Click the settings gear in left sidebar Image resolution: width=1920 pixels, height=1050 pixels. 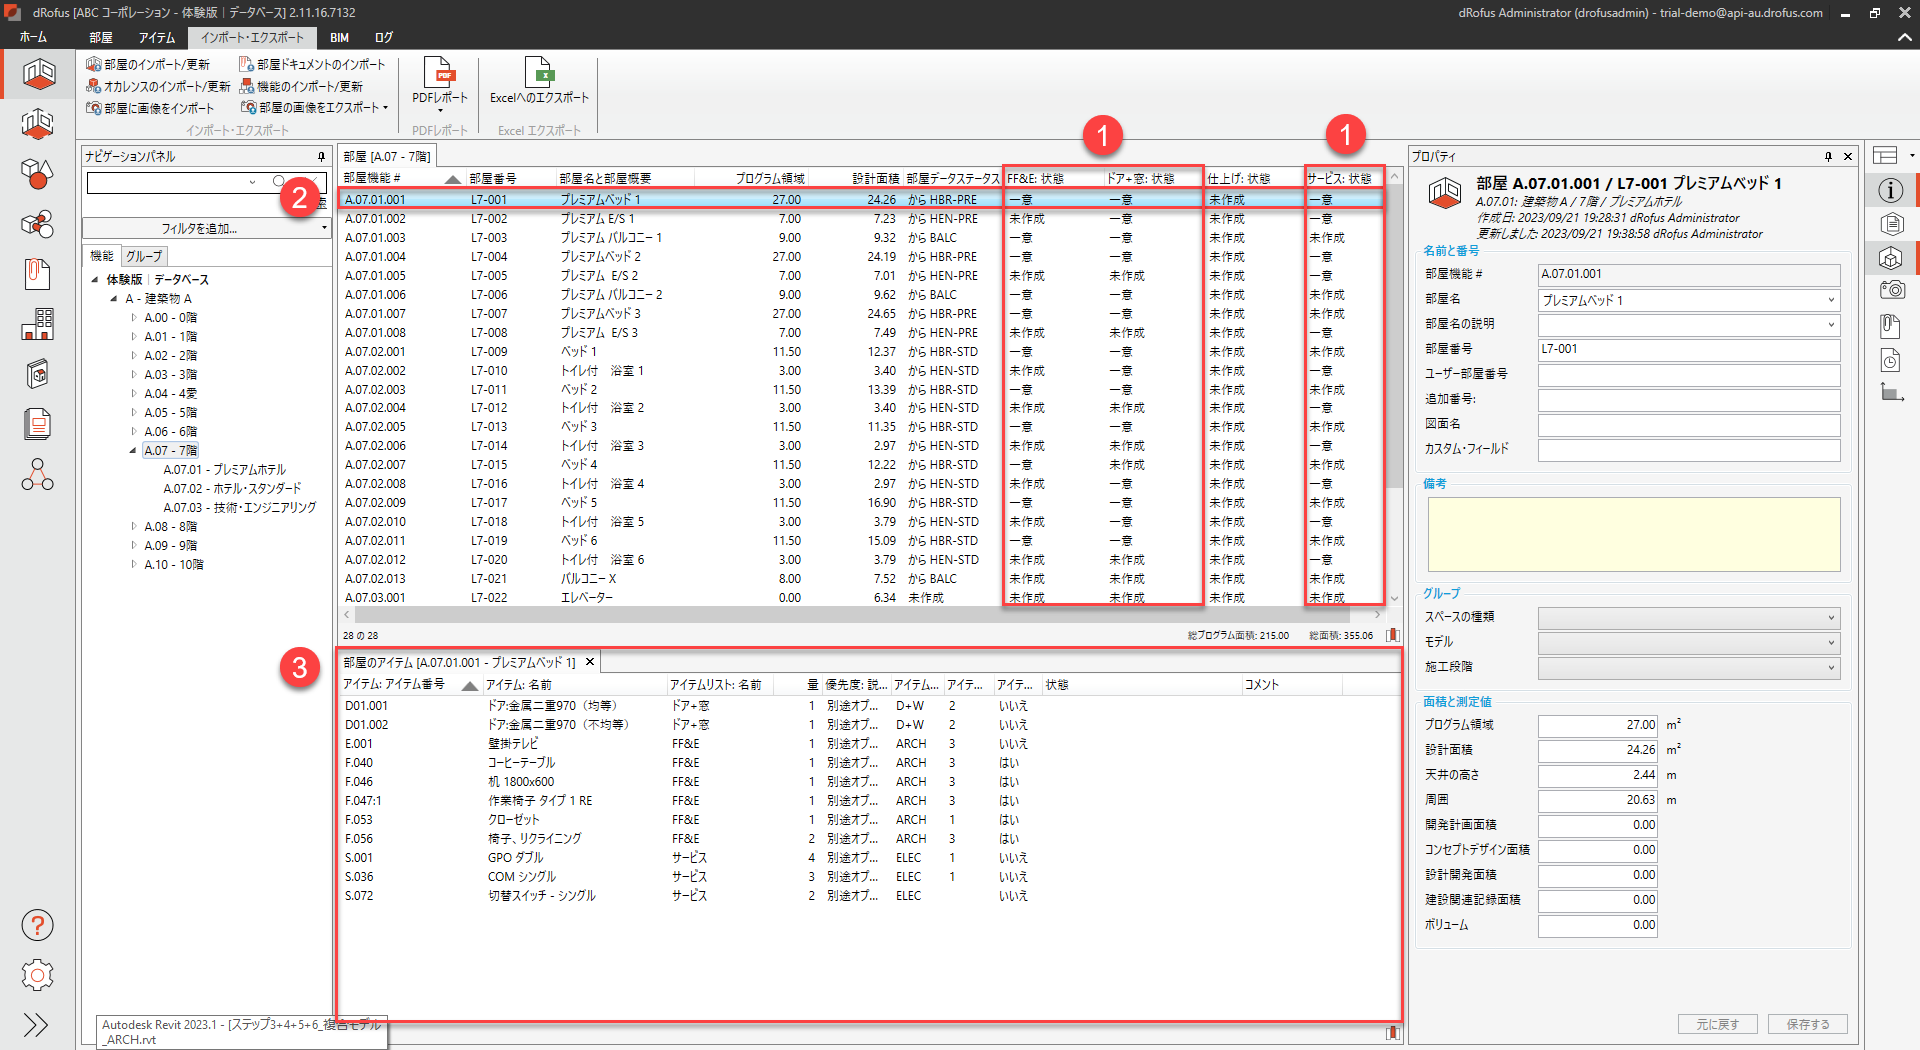point(37,975)
